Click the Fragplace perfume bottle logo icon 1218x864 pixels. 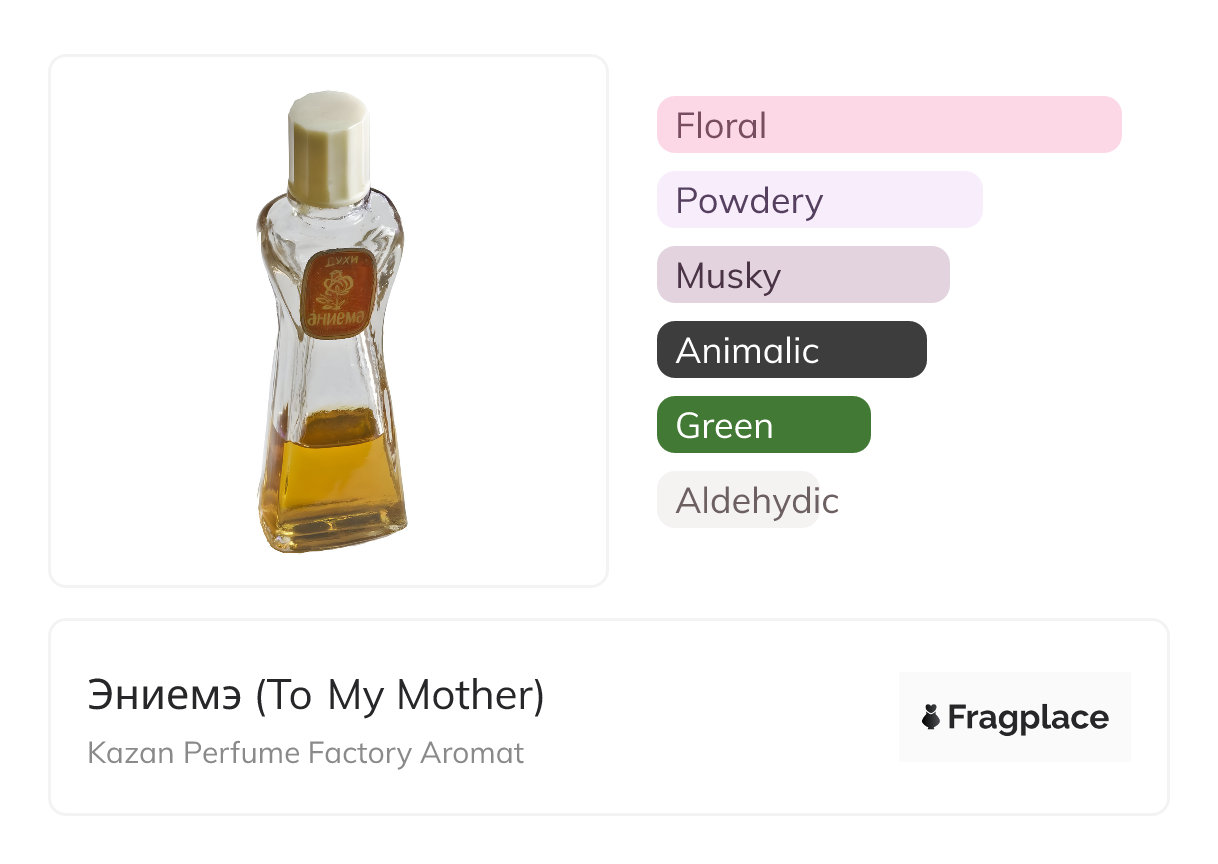(931, 717)
